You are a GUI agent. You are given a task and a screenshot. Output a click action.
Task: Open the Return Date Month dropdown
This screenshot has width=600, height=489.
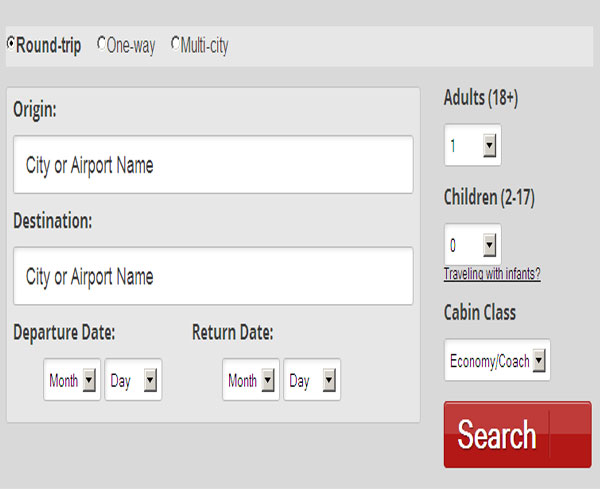pos(251,380)
